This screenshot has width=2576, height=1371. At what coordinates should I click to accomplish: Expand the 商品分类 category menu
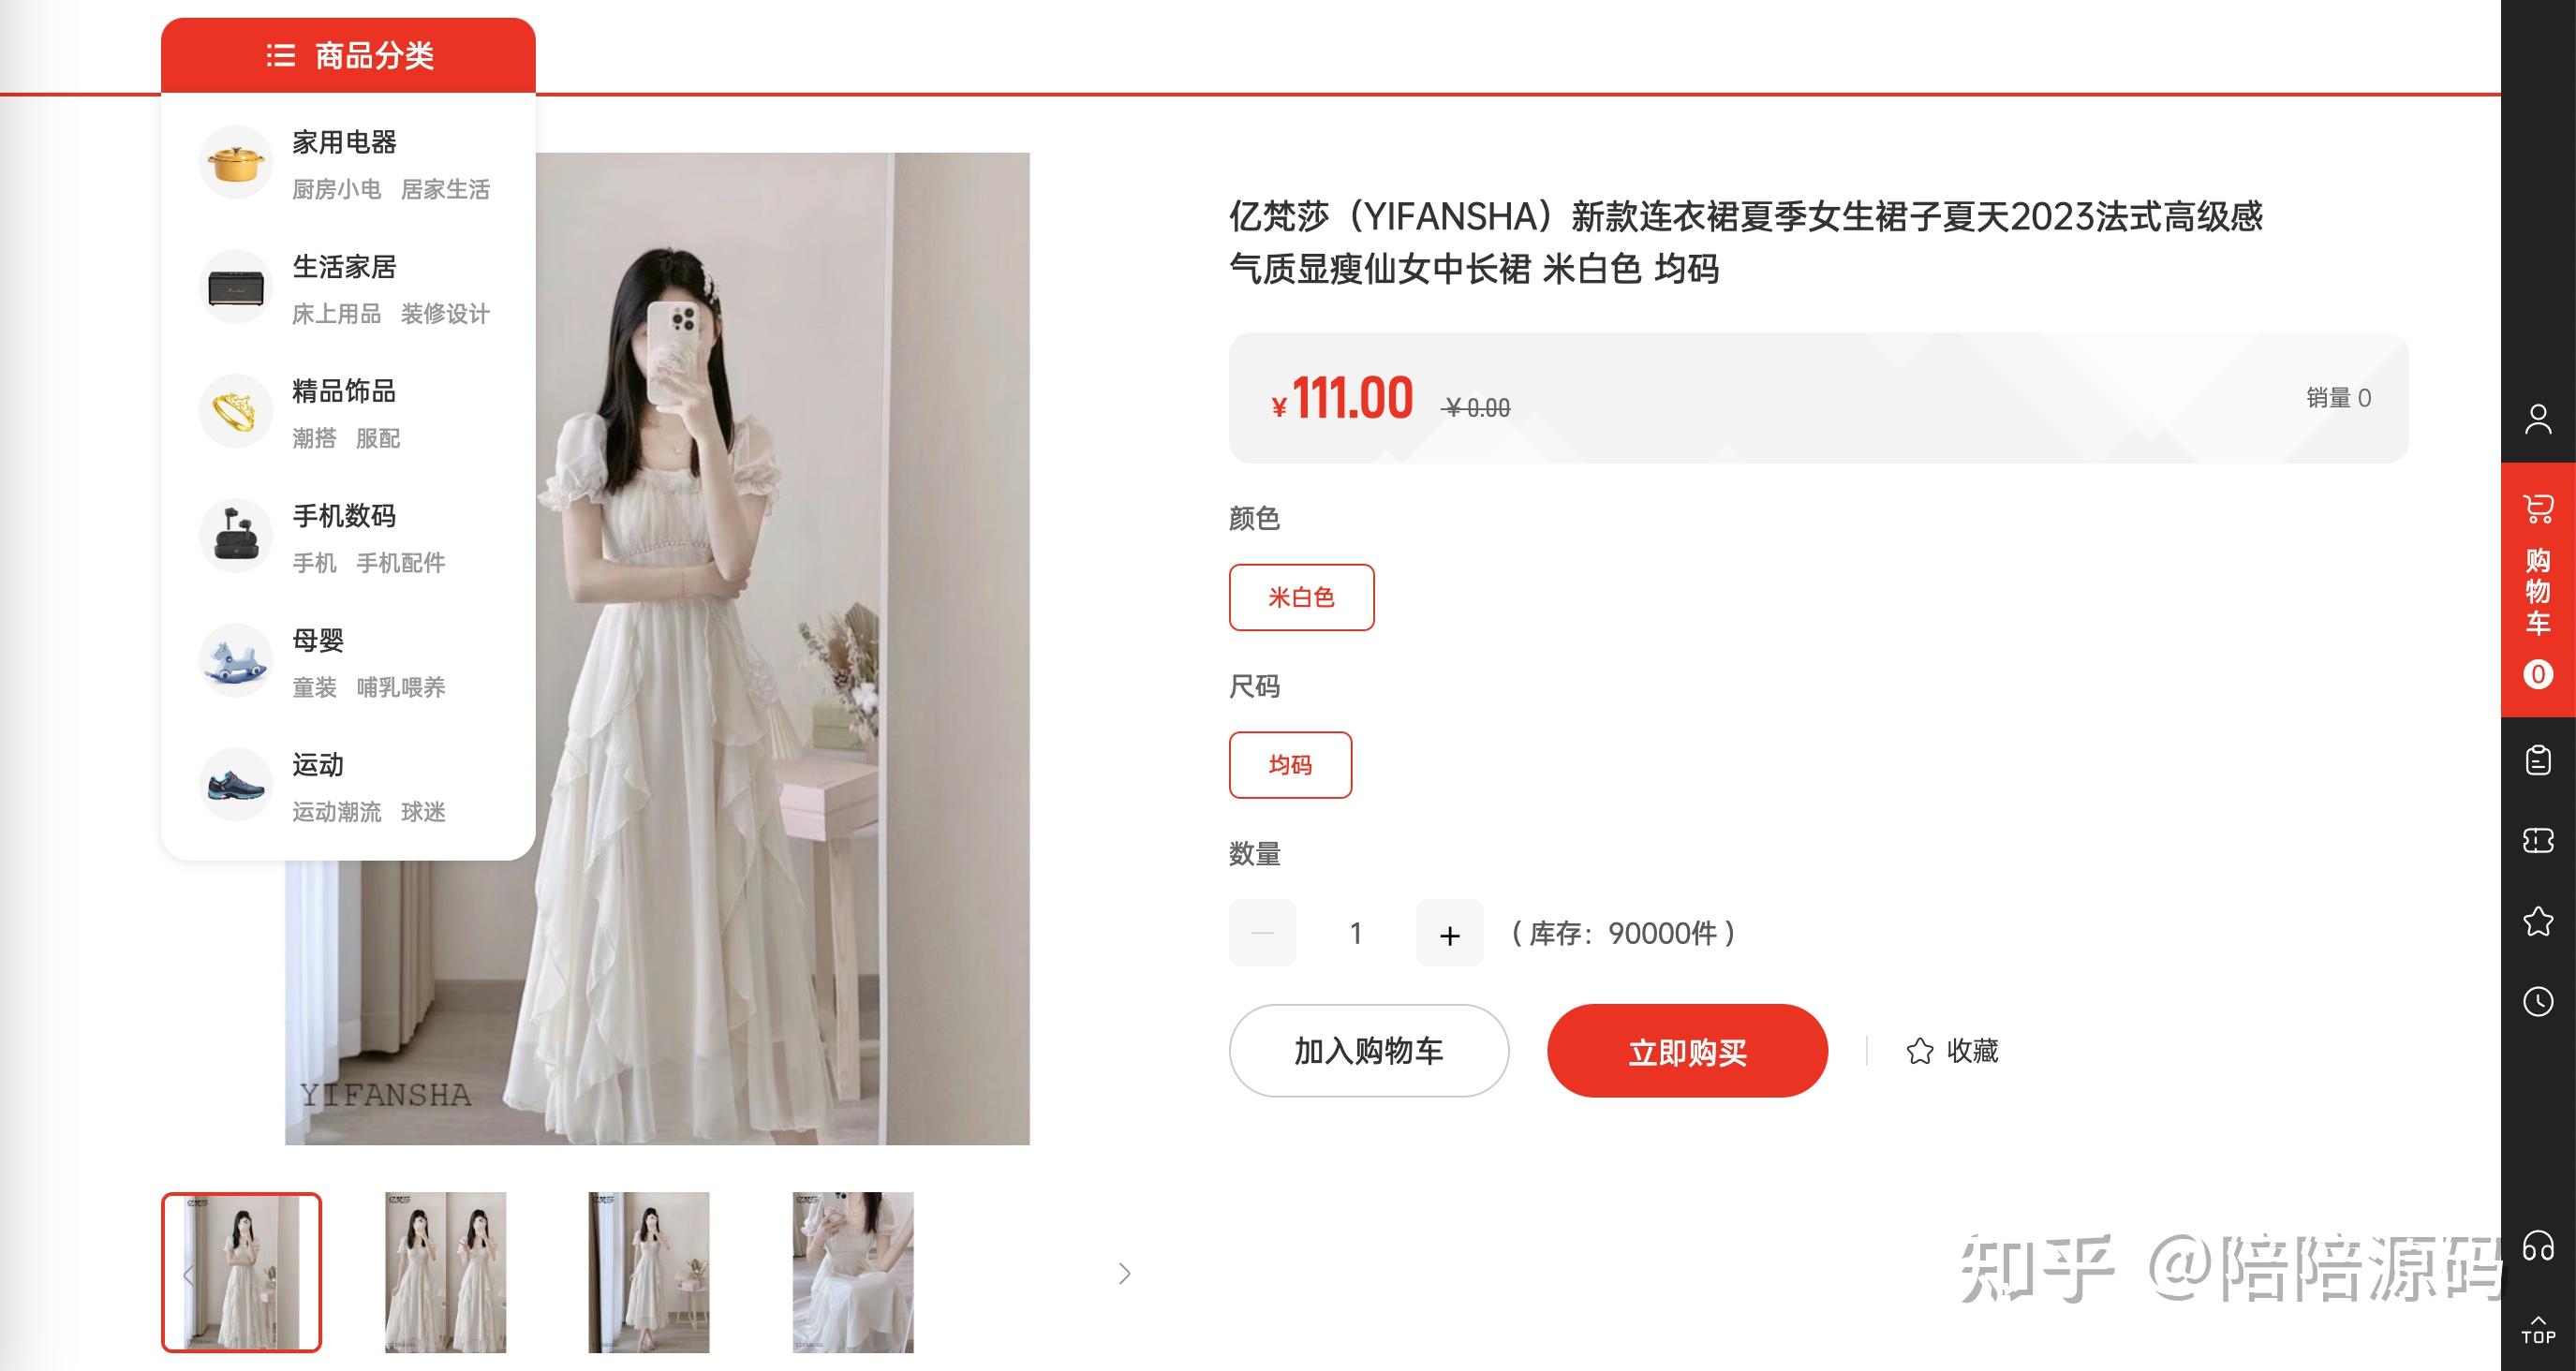click(x=348, y=55)
